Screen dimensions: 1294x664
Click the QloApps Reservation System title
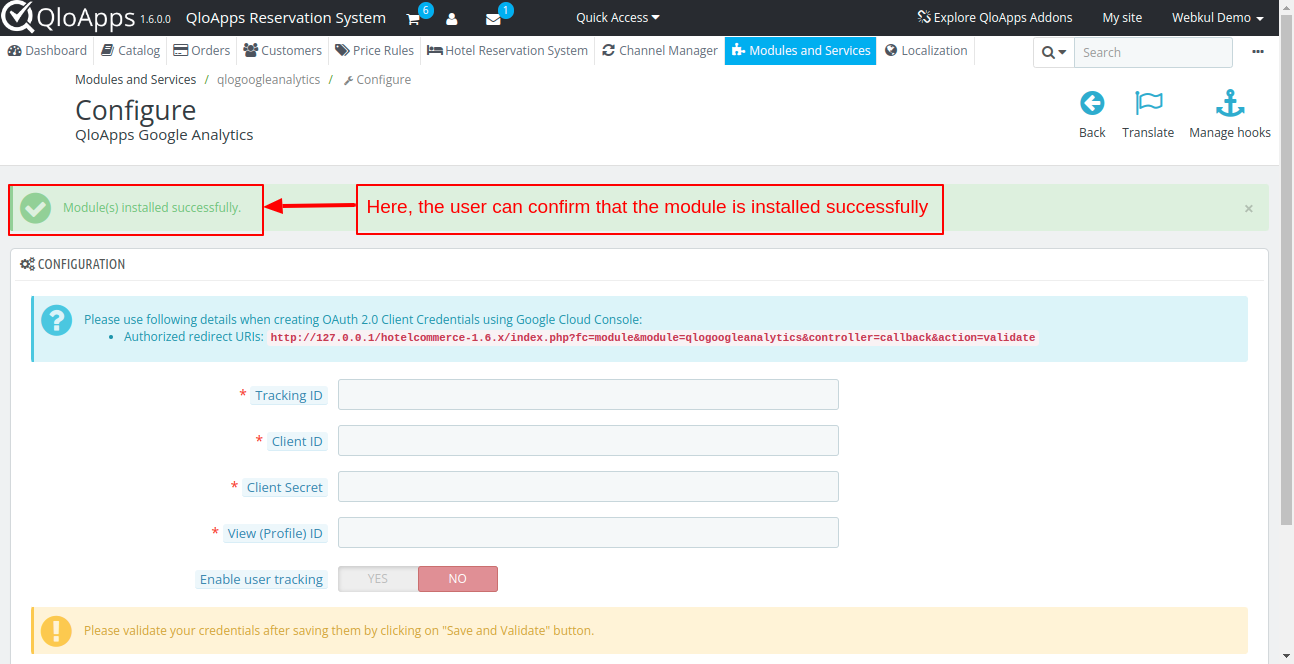click(x=286, y=18)
